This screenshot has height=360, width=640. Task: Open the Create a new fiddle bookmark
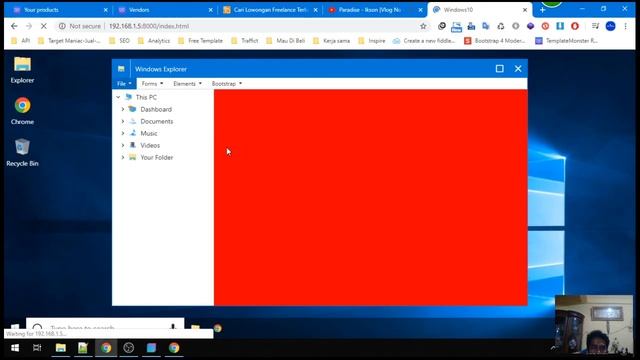tap(424, 40)
